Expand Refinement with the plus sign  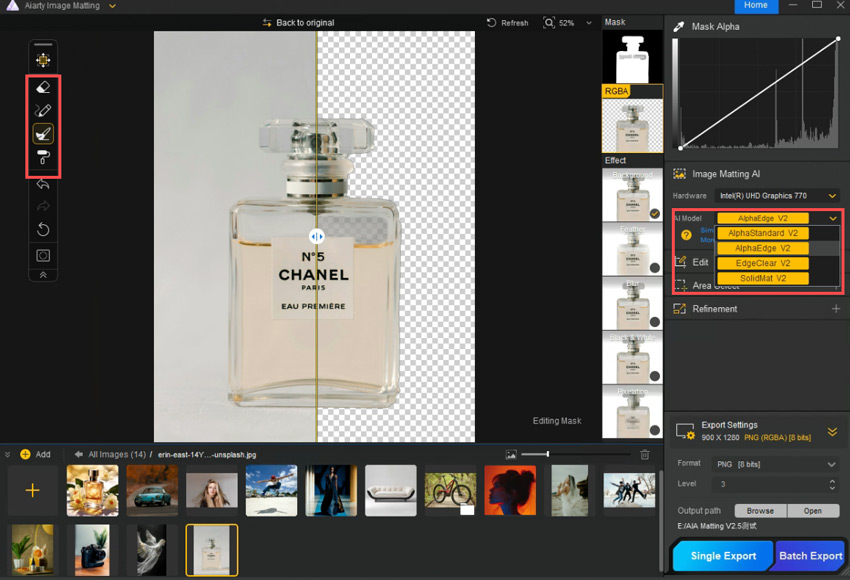tap(835, 309)
